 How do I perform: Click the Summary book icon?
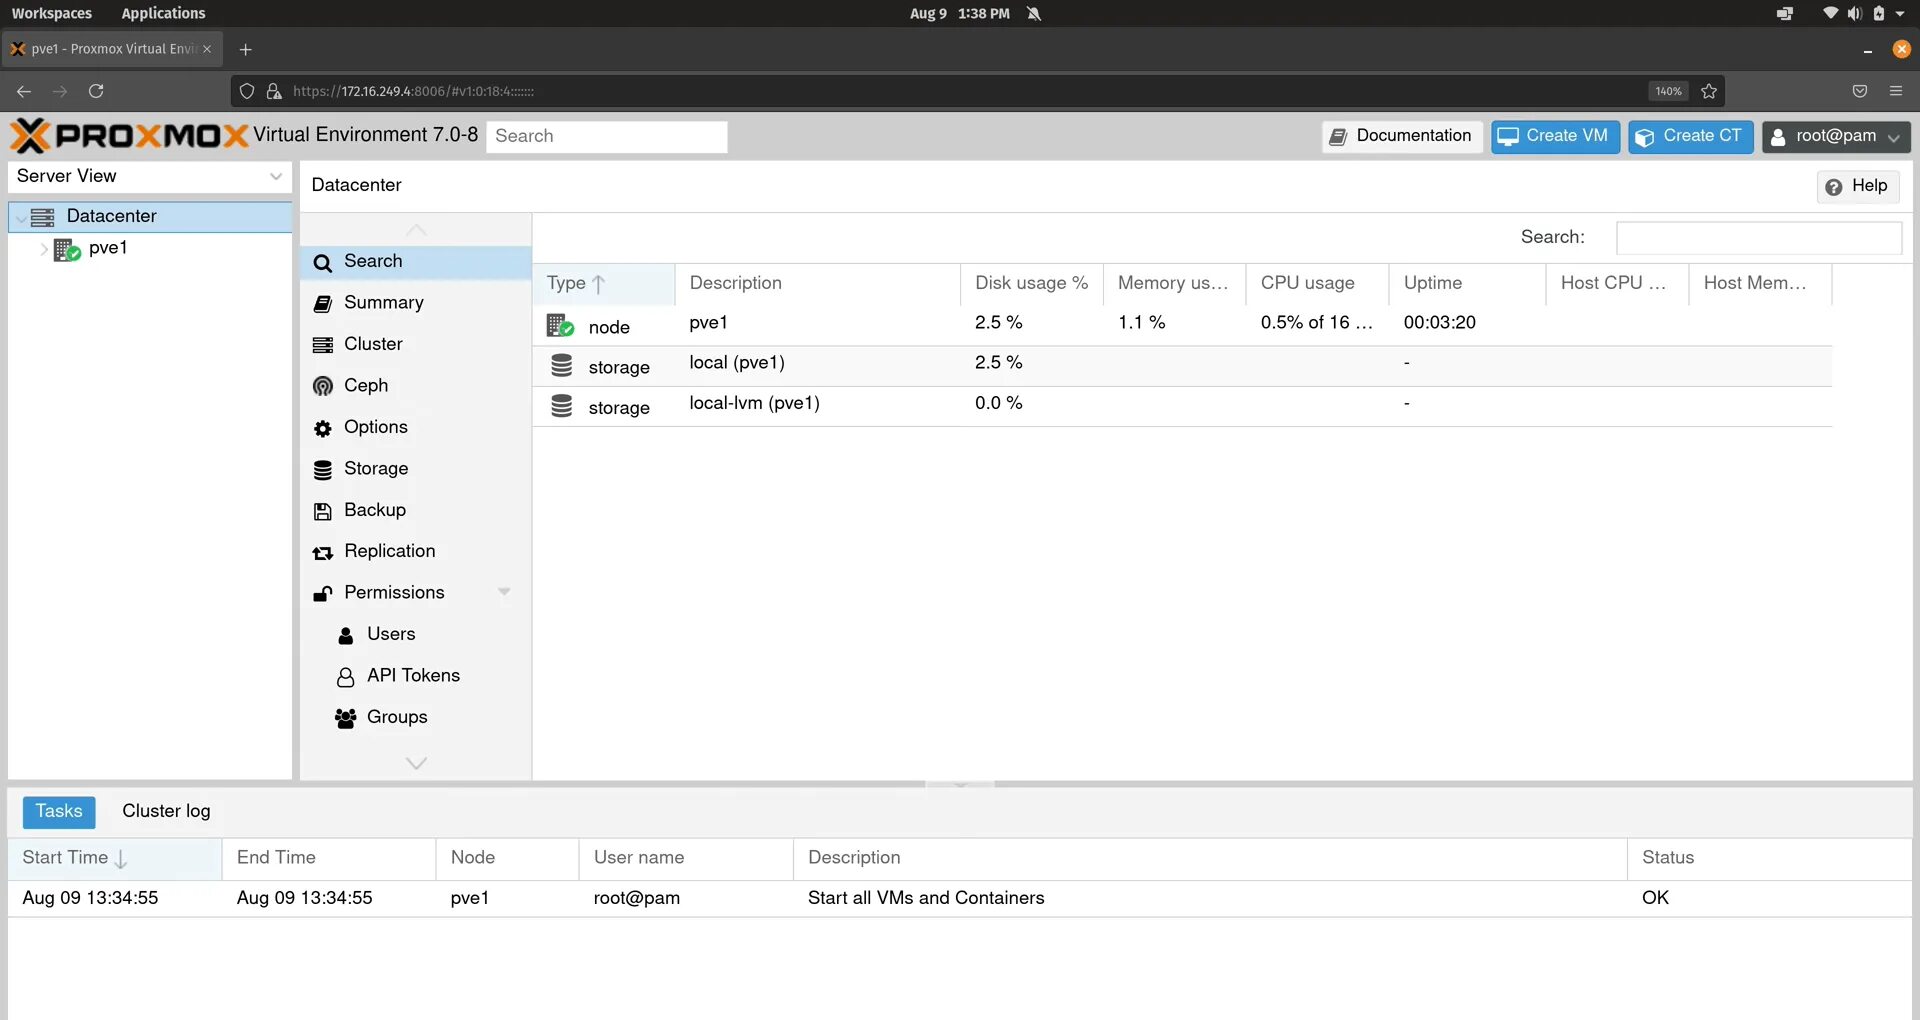(322, 304)
